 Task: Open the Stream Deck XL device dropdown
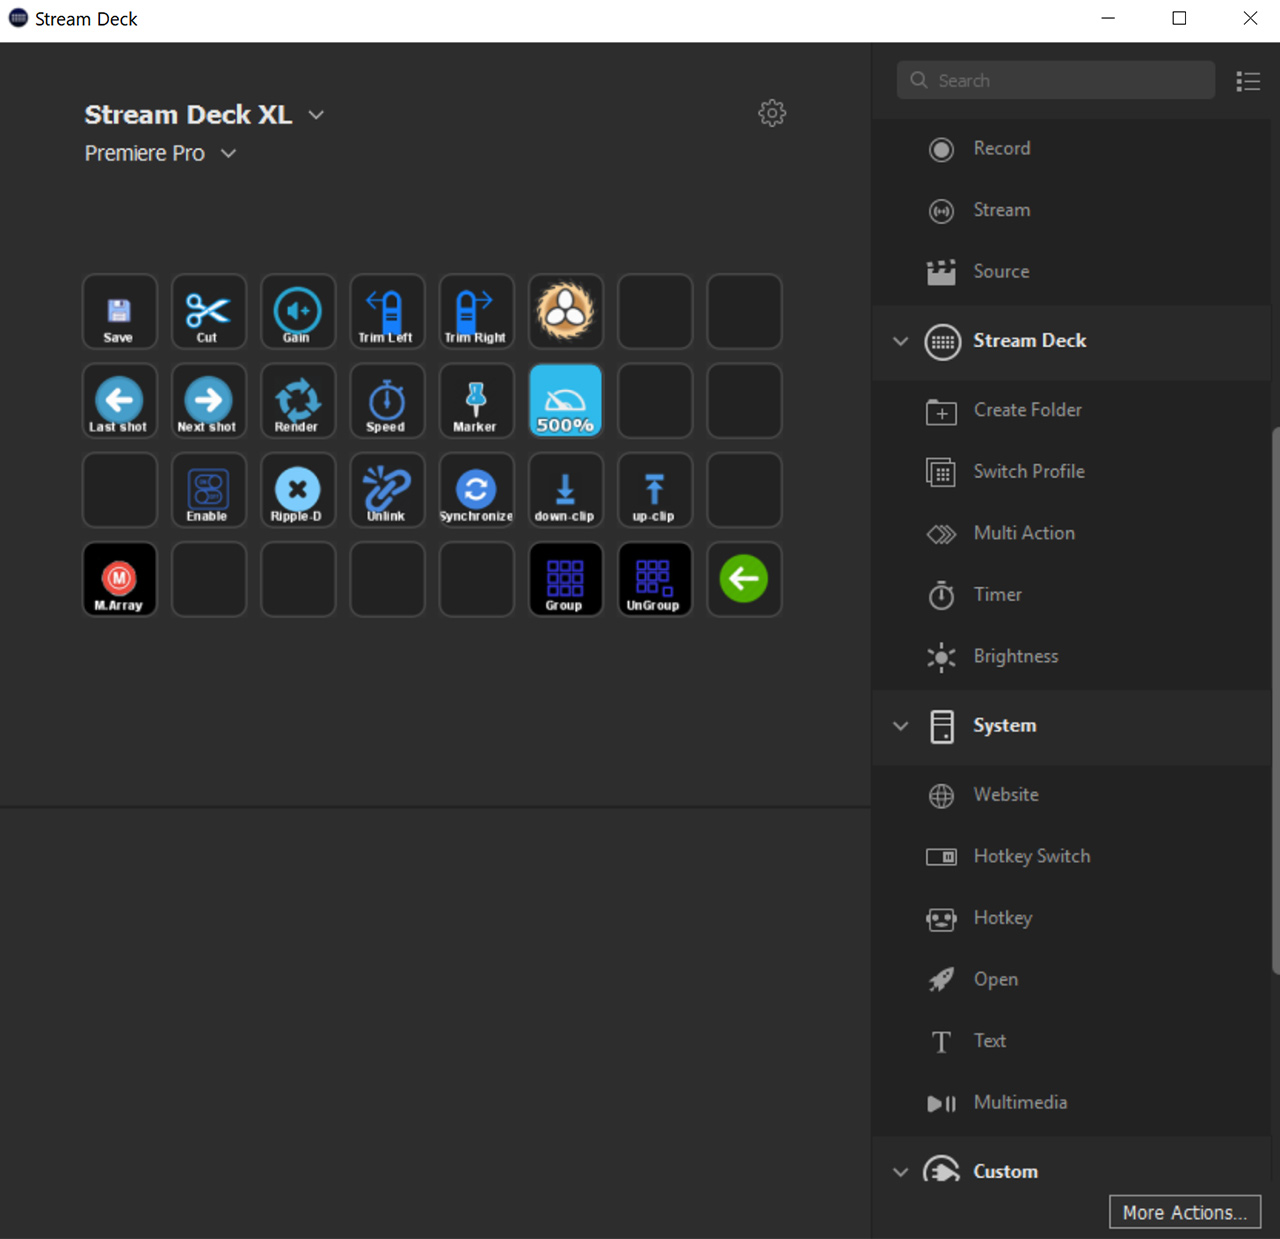(316, 114)
